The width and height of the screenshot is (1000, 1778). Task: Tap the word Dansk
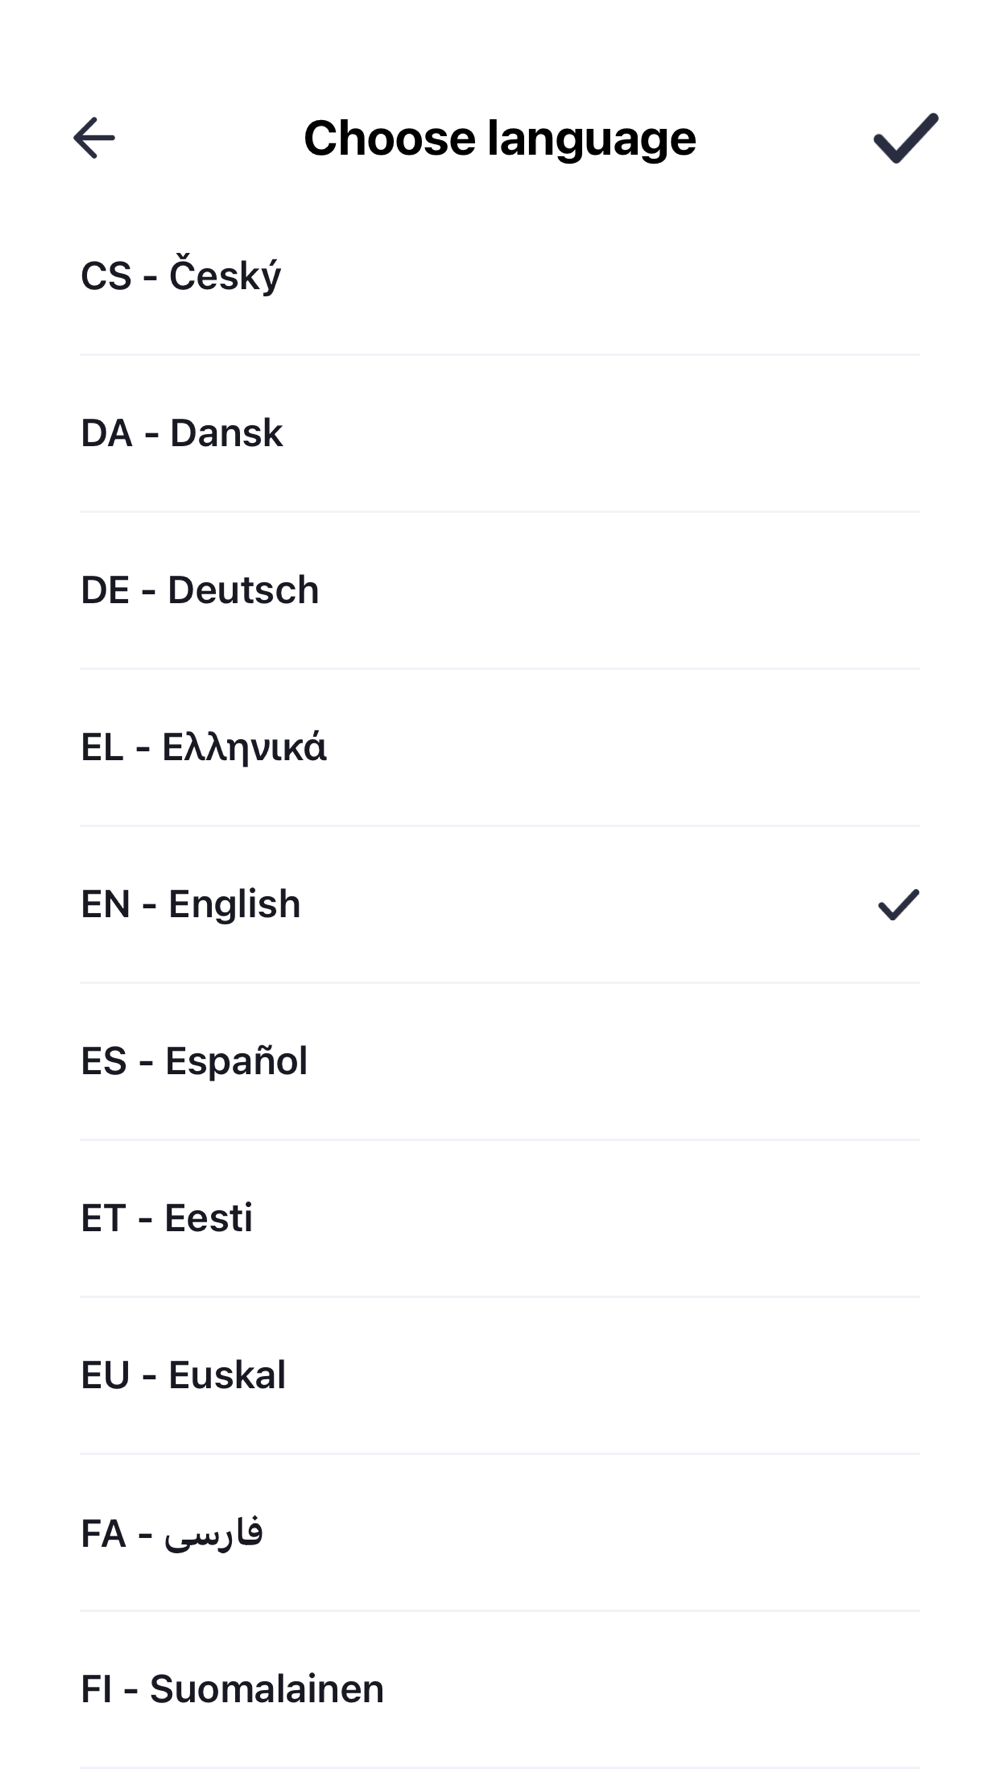226,433
